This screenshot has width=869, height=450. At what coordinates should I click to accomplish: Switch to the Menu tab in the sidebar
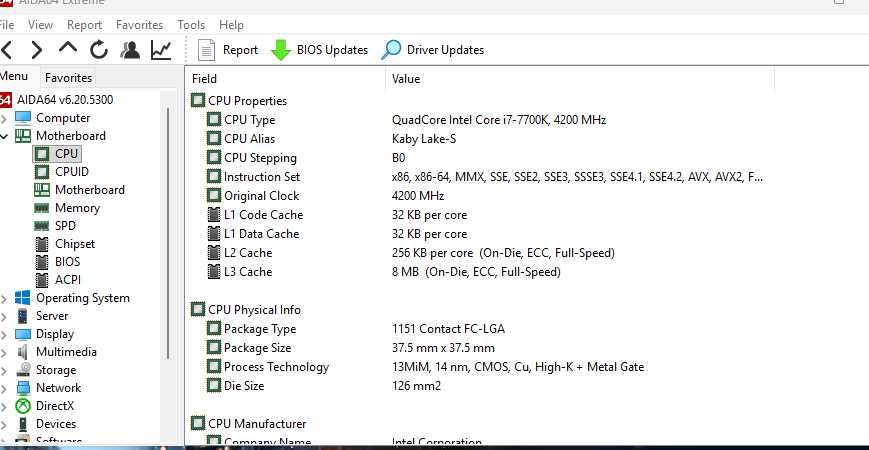[x=15, y=76]
